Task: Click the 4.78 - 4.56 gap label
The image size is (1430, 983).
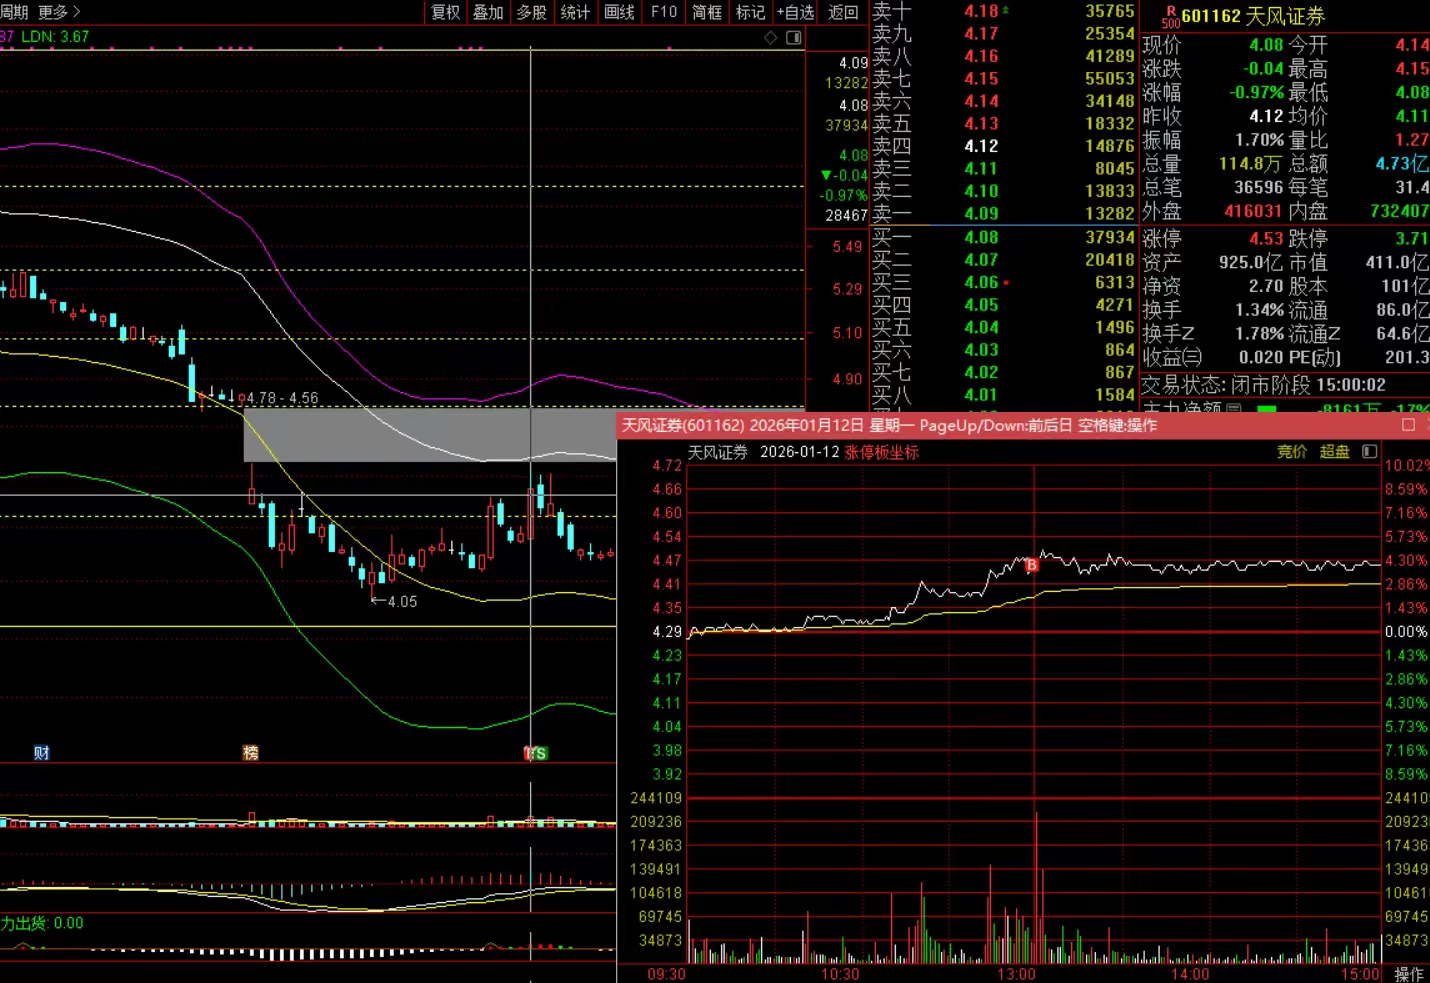Action: coord(282,398)
